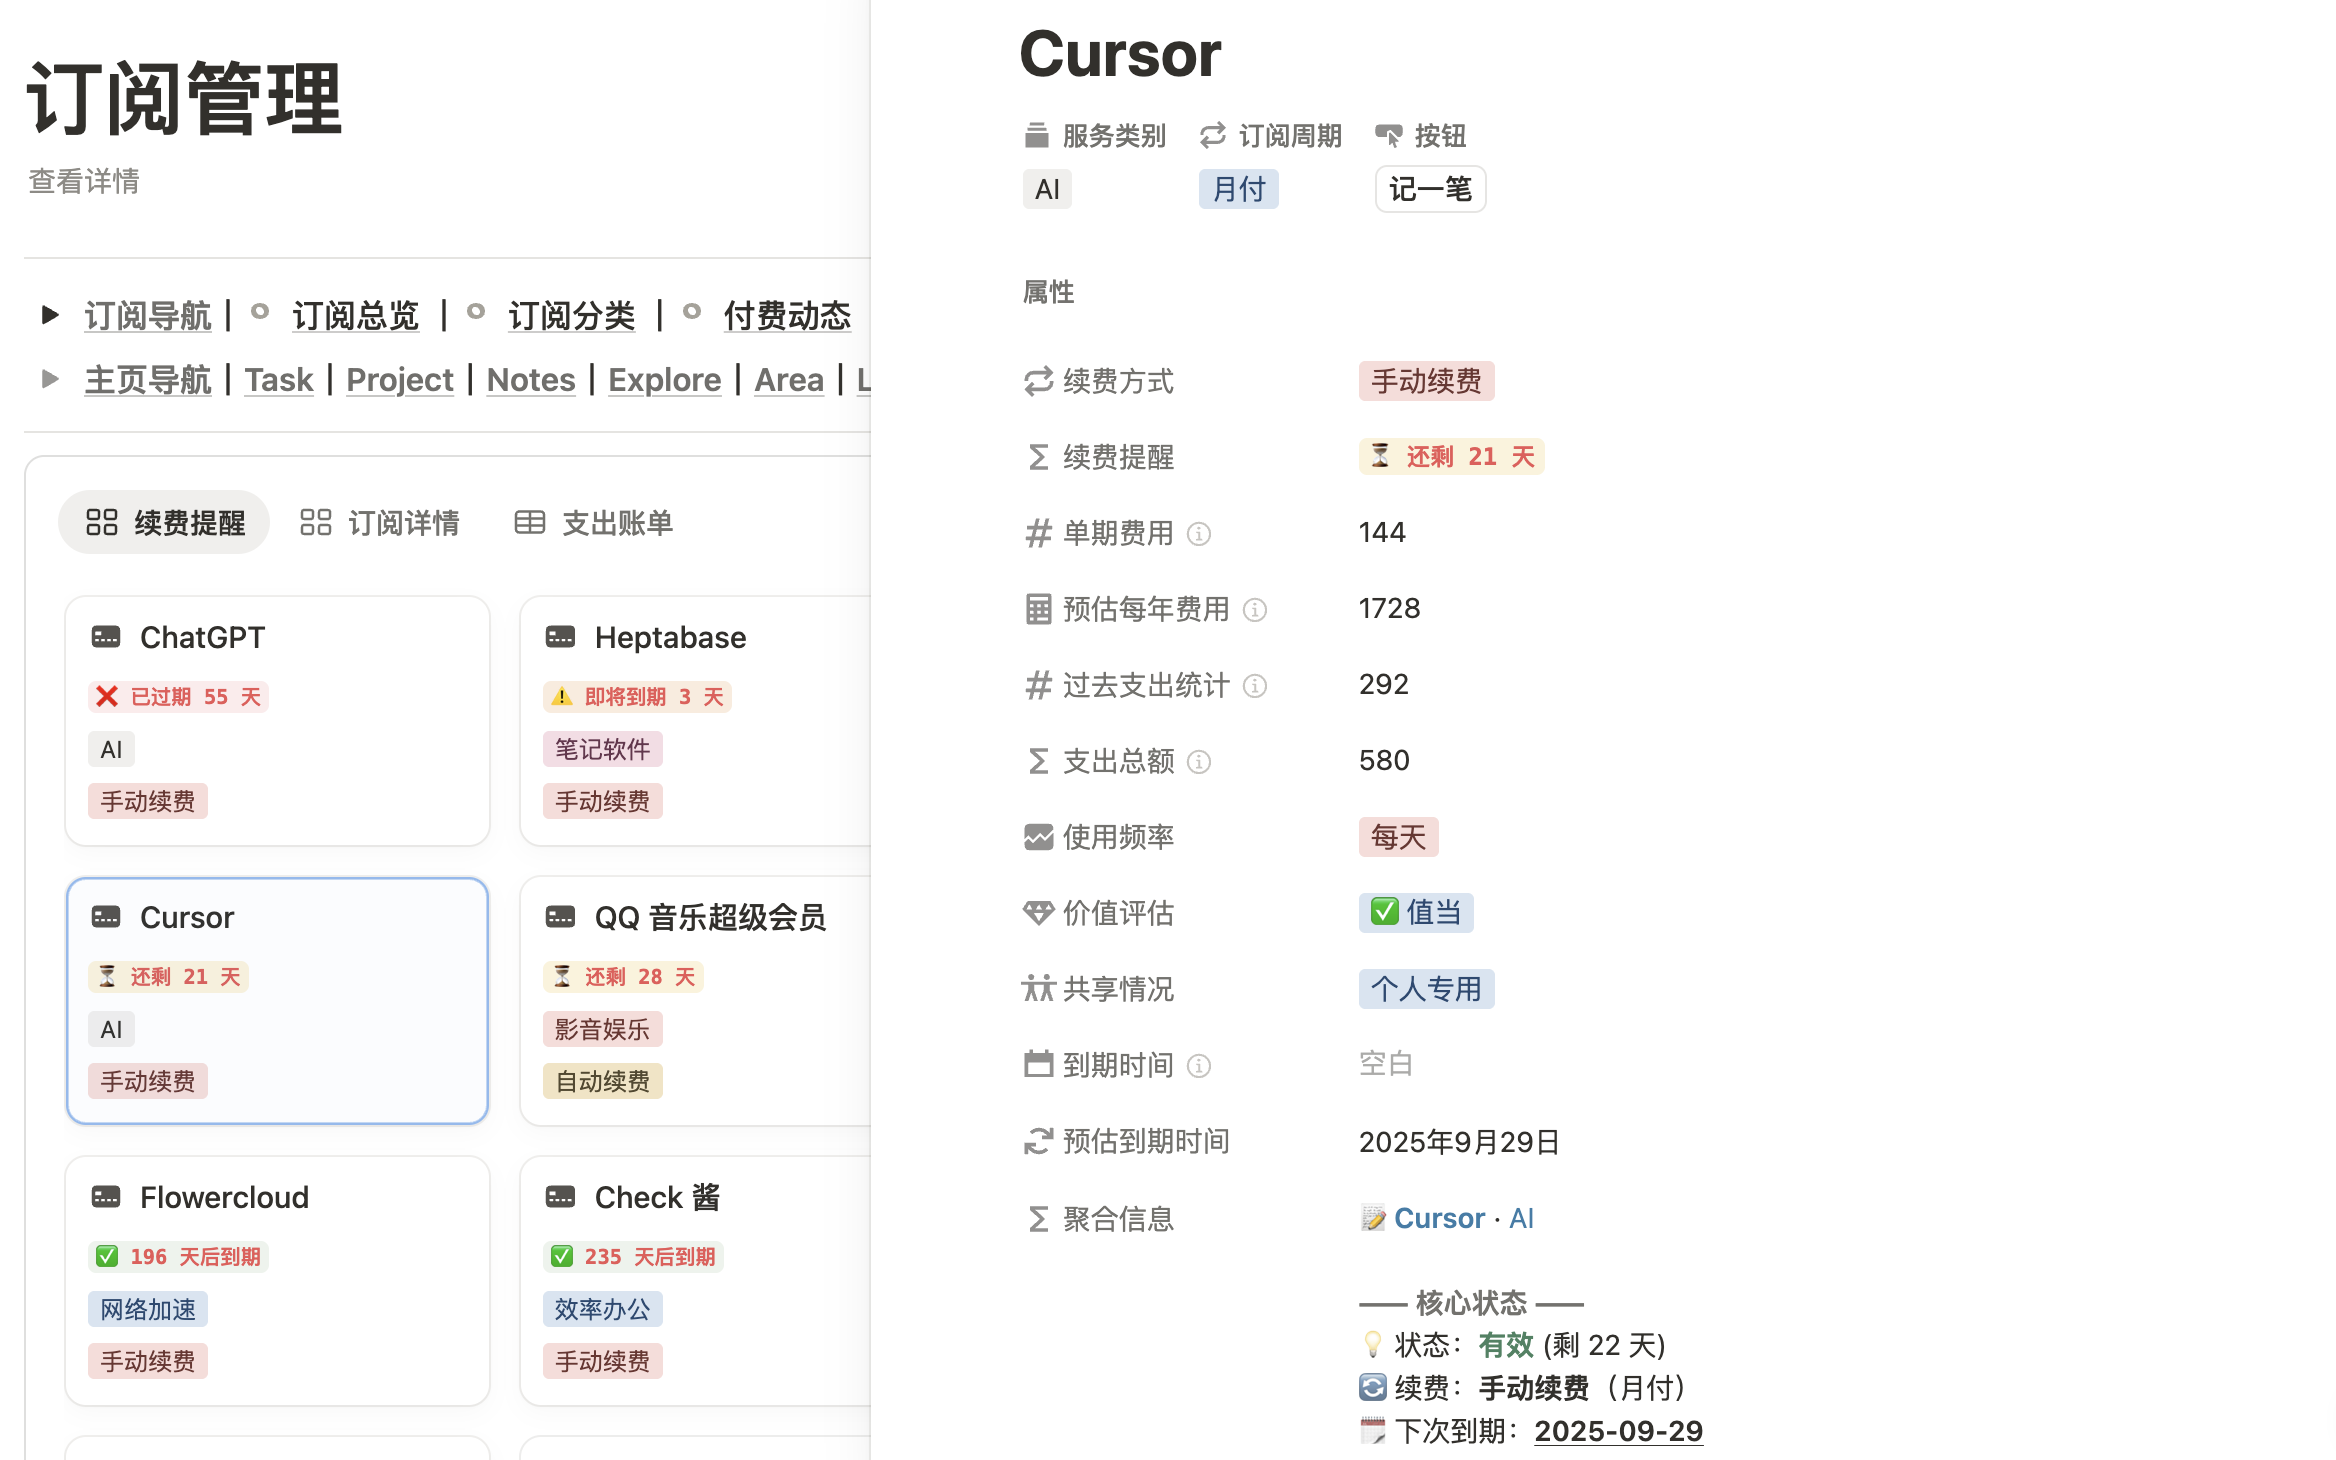The image size is (2336, 1460).
Task: Toggle the 值当 value checkbox tag
Action: (1415, 912)
